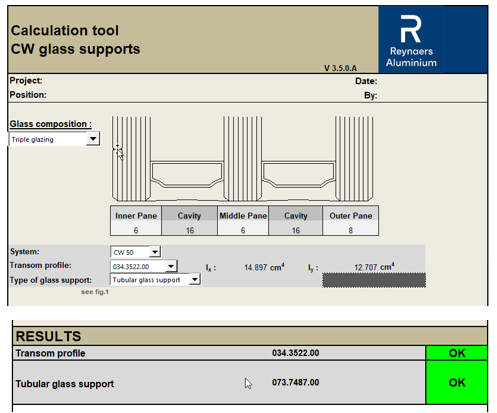Image resolution: width=497 pixels, height=413 pixels.
Task: Click the outer pane in the glazing diagram
Action: [x=354, y=159]
